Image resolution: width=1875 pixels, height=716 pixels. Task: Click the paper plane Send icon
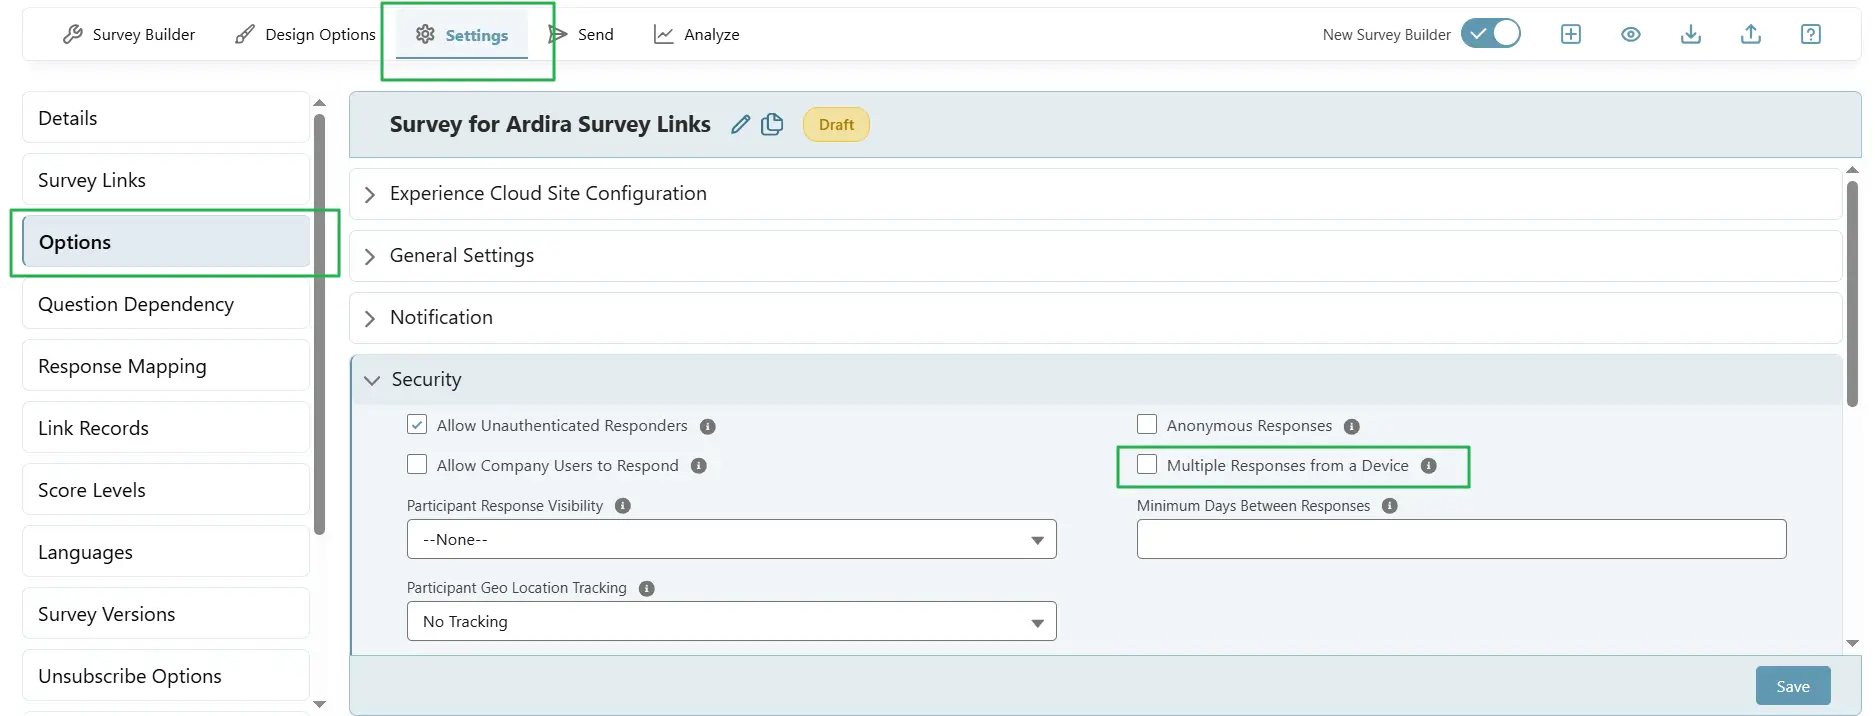[x=557, y=35]
